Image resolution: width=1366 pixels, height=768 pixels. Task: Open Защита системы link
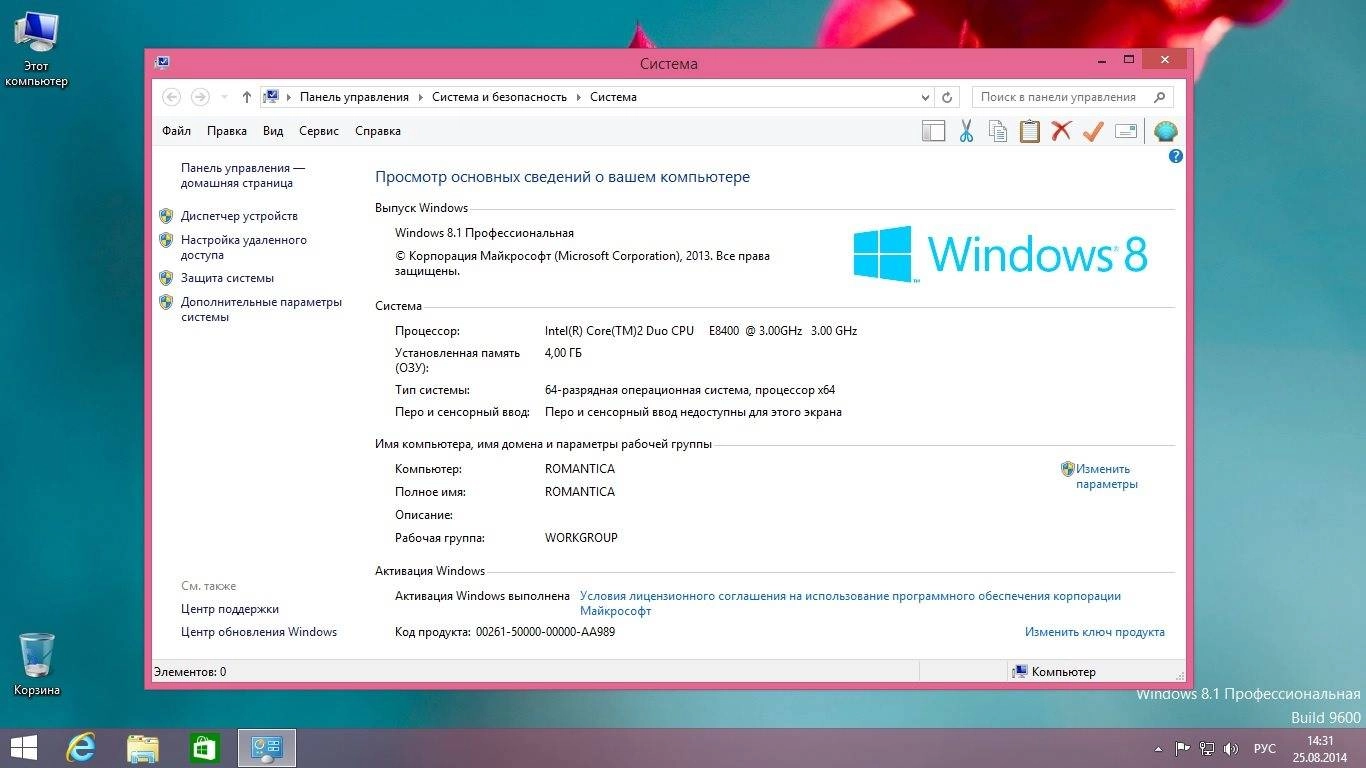coord(227,278)
